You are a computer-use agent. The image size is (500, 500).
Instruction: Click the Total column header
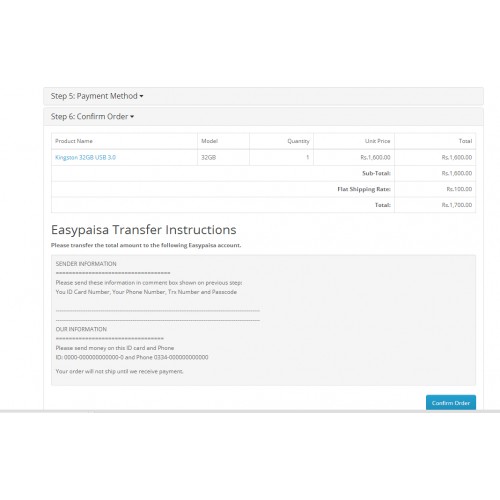pyautogui.click(x=465, y=141)
